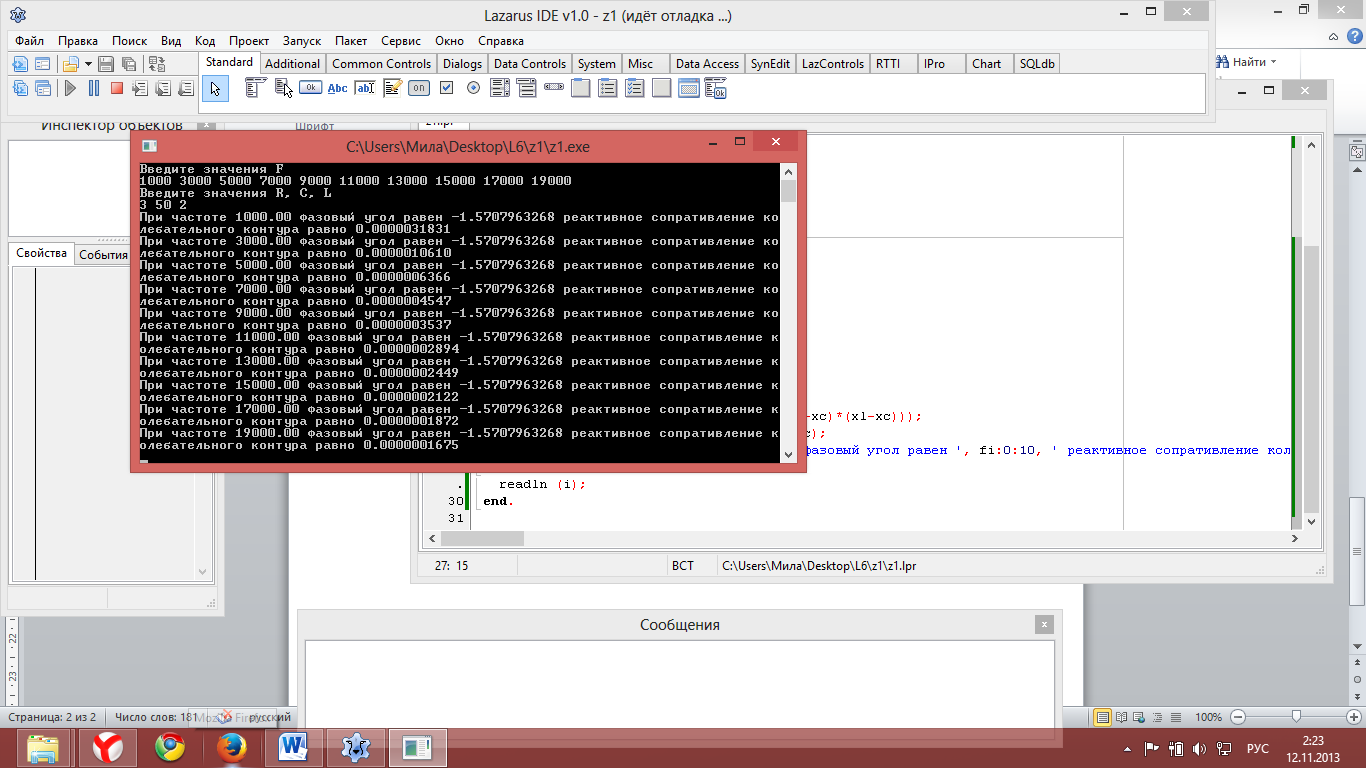Click Word's zoom-out minus button
This screenshot has width=1366, height=768.
coord(1238,717)
